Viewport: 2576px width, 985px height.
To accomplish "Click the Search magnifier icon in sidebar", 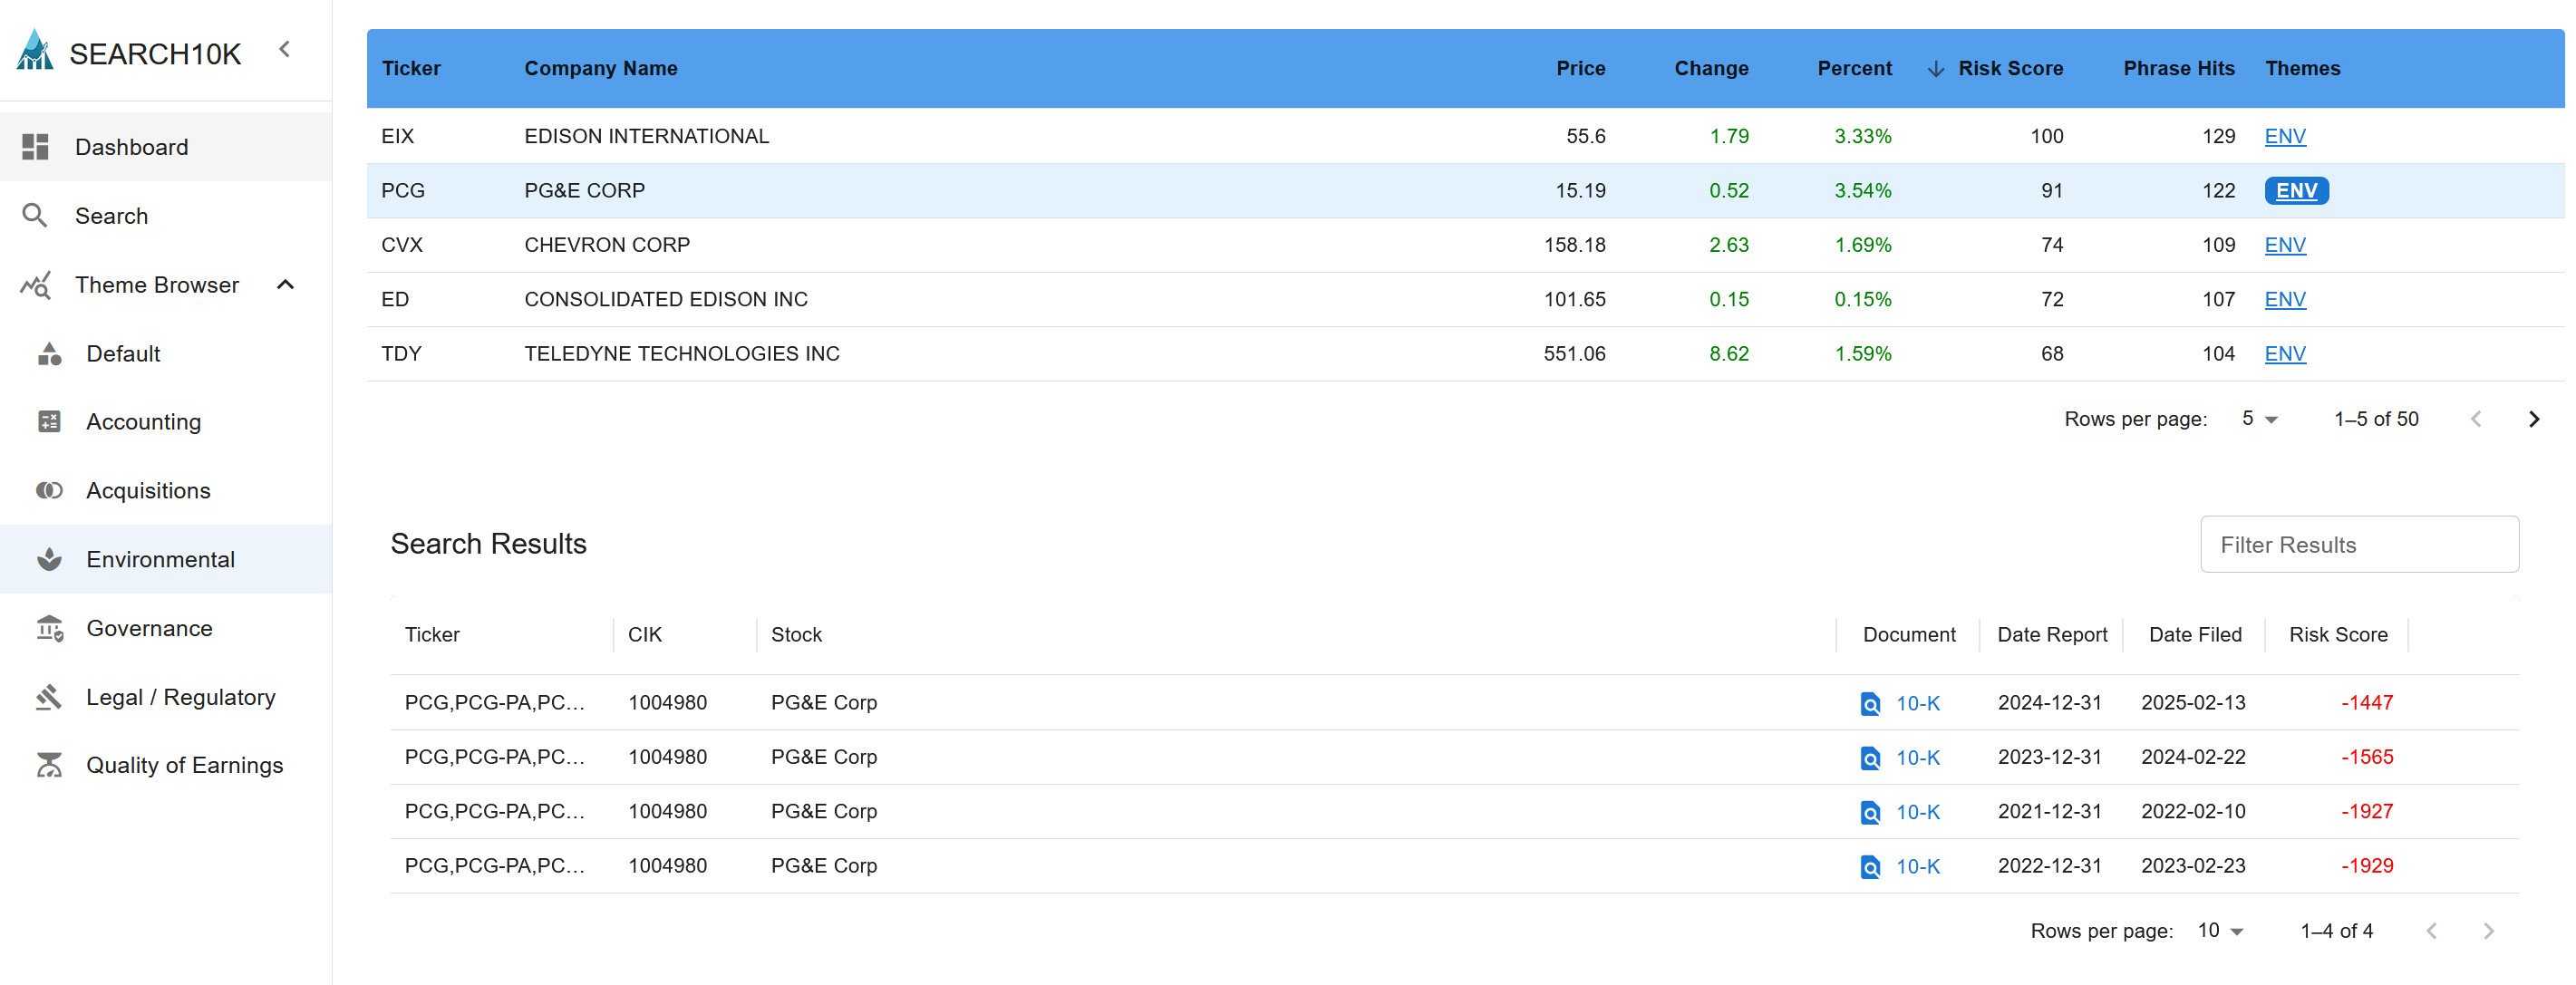I will 35,215.
